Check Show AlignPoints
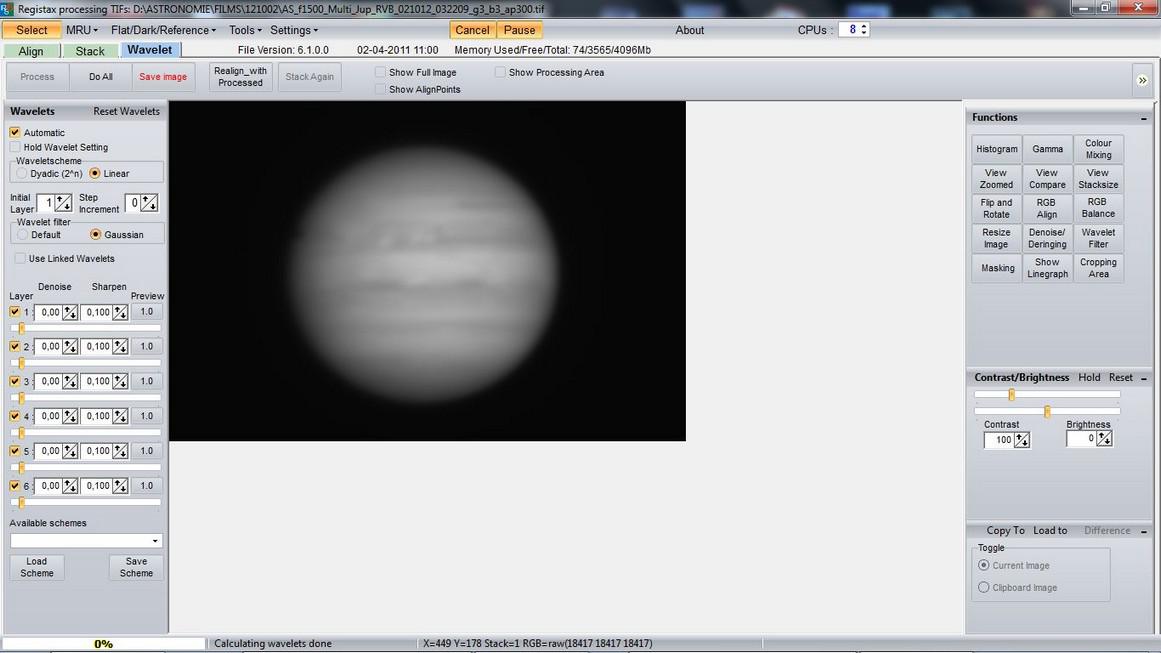Viewport: 1161px width, 653px height. [381, 90]
